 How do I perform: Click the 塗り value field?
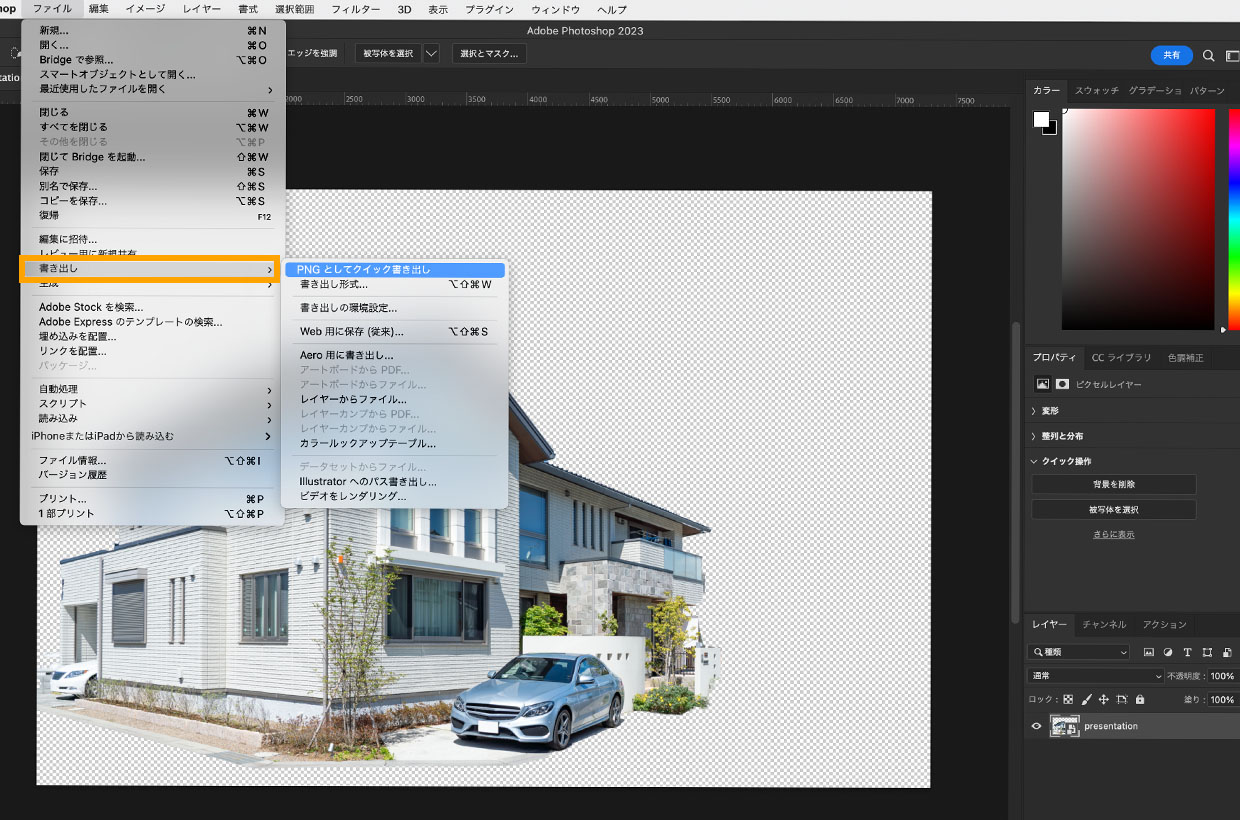[x=1222, y=700]
